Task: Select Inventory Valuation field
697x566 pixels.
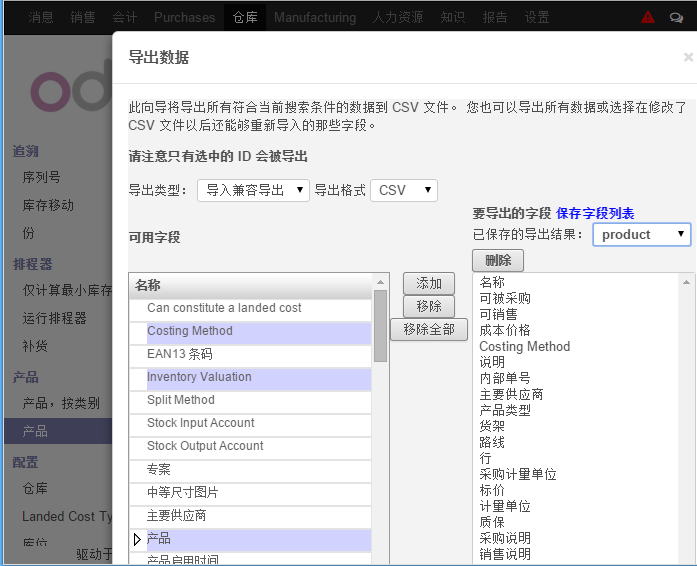Action: point(199,377)
